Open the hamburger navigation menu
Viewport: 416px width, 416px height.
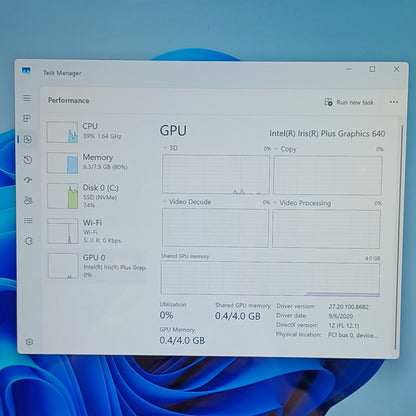click(27, 98)
